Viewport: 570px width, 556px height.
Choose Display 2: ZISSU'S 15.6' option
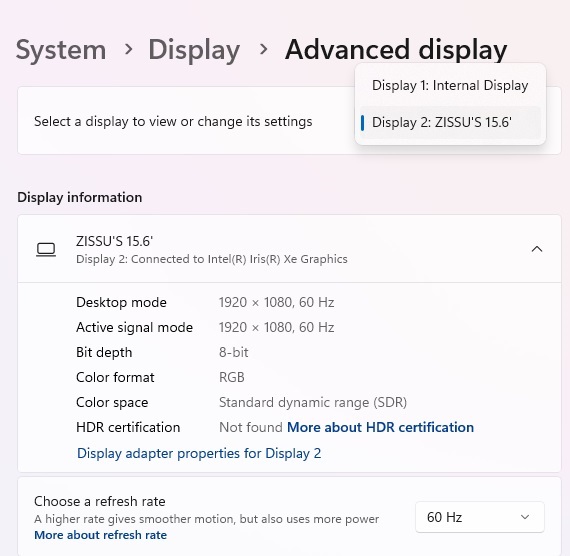click(450, 123)
